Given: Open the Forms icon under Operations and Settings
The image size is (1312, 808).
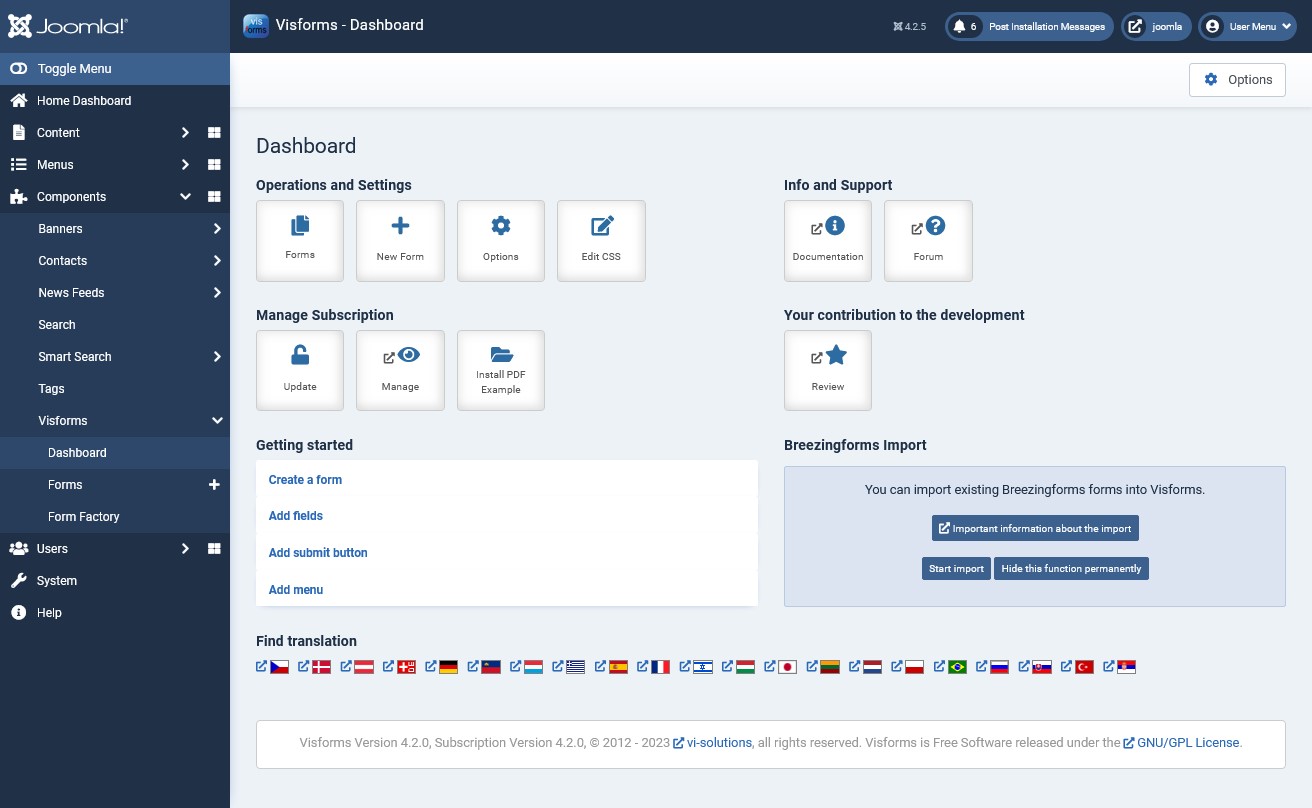Looking at the screenshot, I should click(299, 240).
